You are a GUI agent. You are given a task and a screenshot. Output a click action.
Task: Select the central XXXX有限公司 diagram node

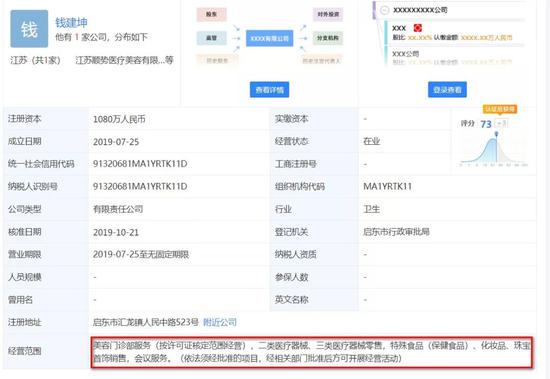click(x=269, y=38)
